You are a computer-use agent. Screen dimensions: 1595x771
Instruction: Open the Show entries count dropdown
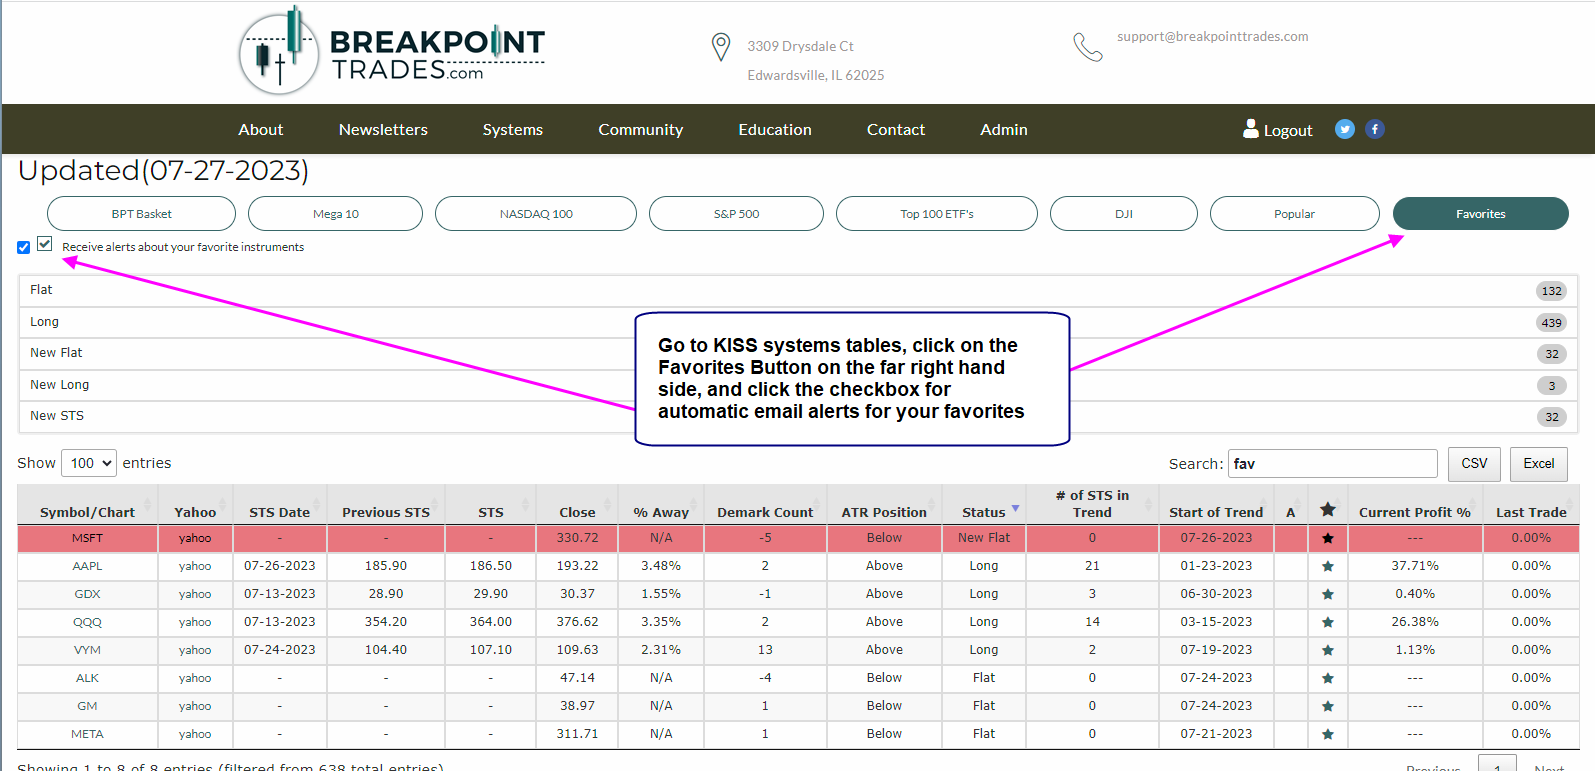(89, 463)
